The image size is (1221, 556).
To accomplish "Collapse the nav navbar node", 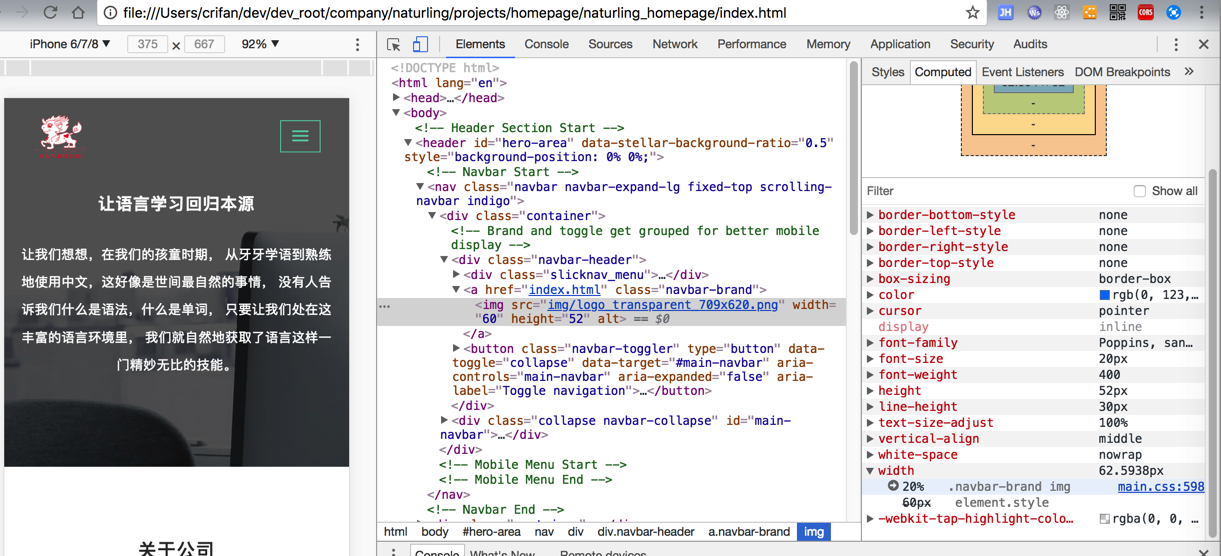I will click(x=421, y=187).
